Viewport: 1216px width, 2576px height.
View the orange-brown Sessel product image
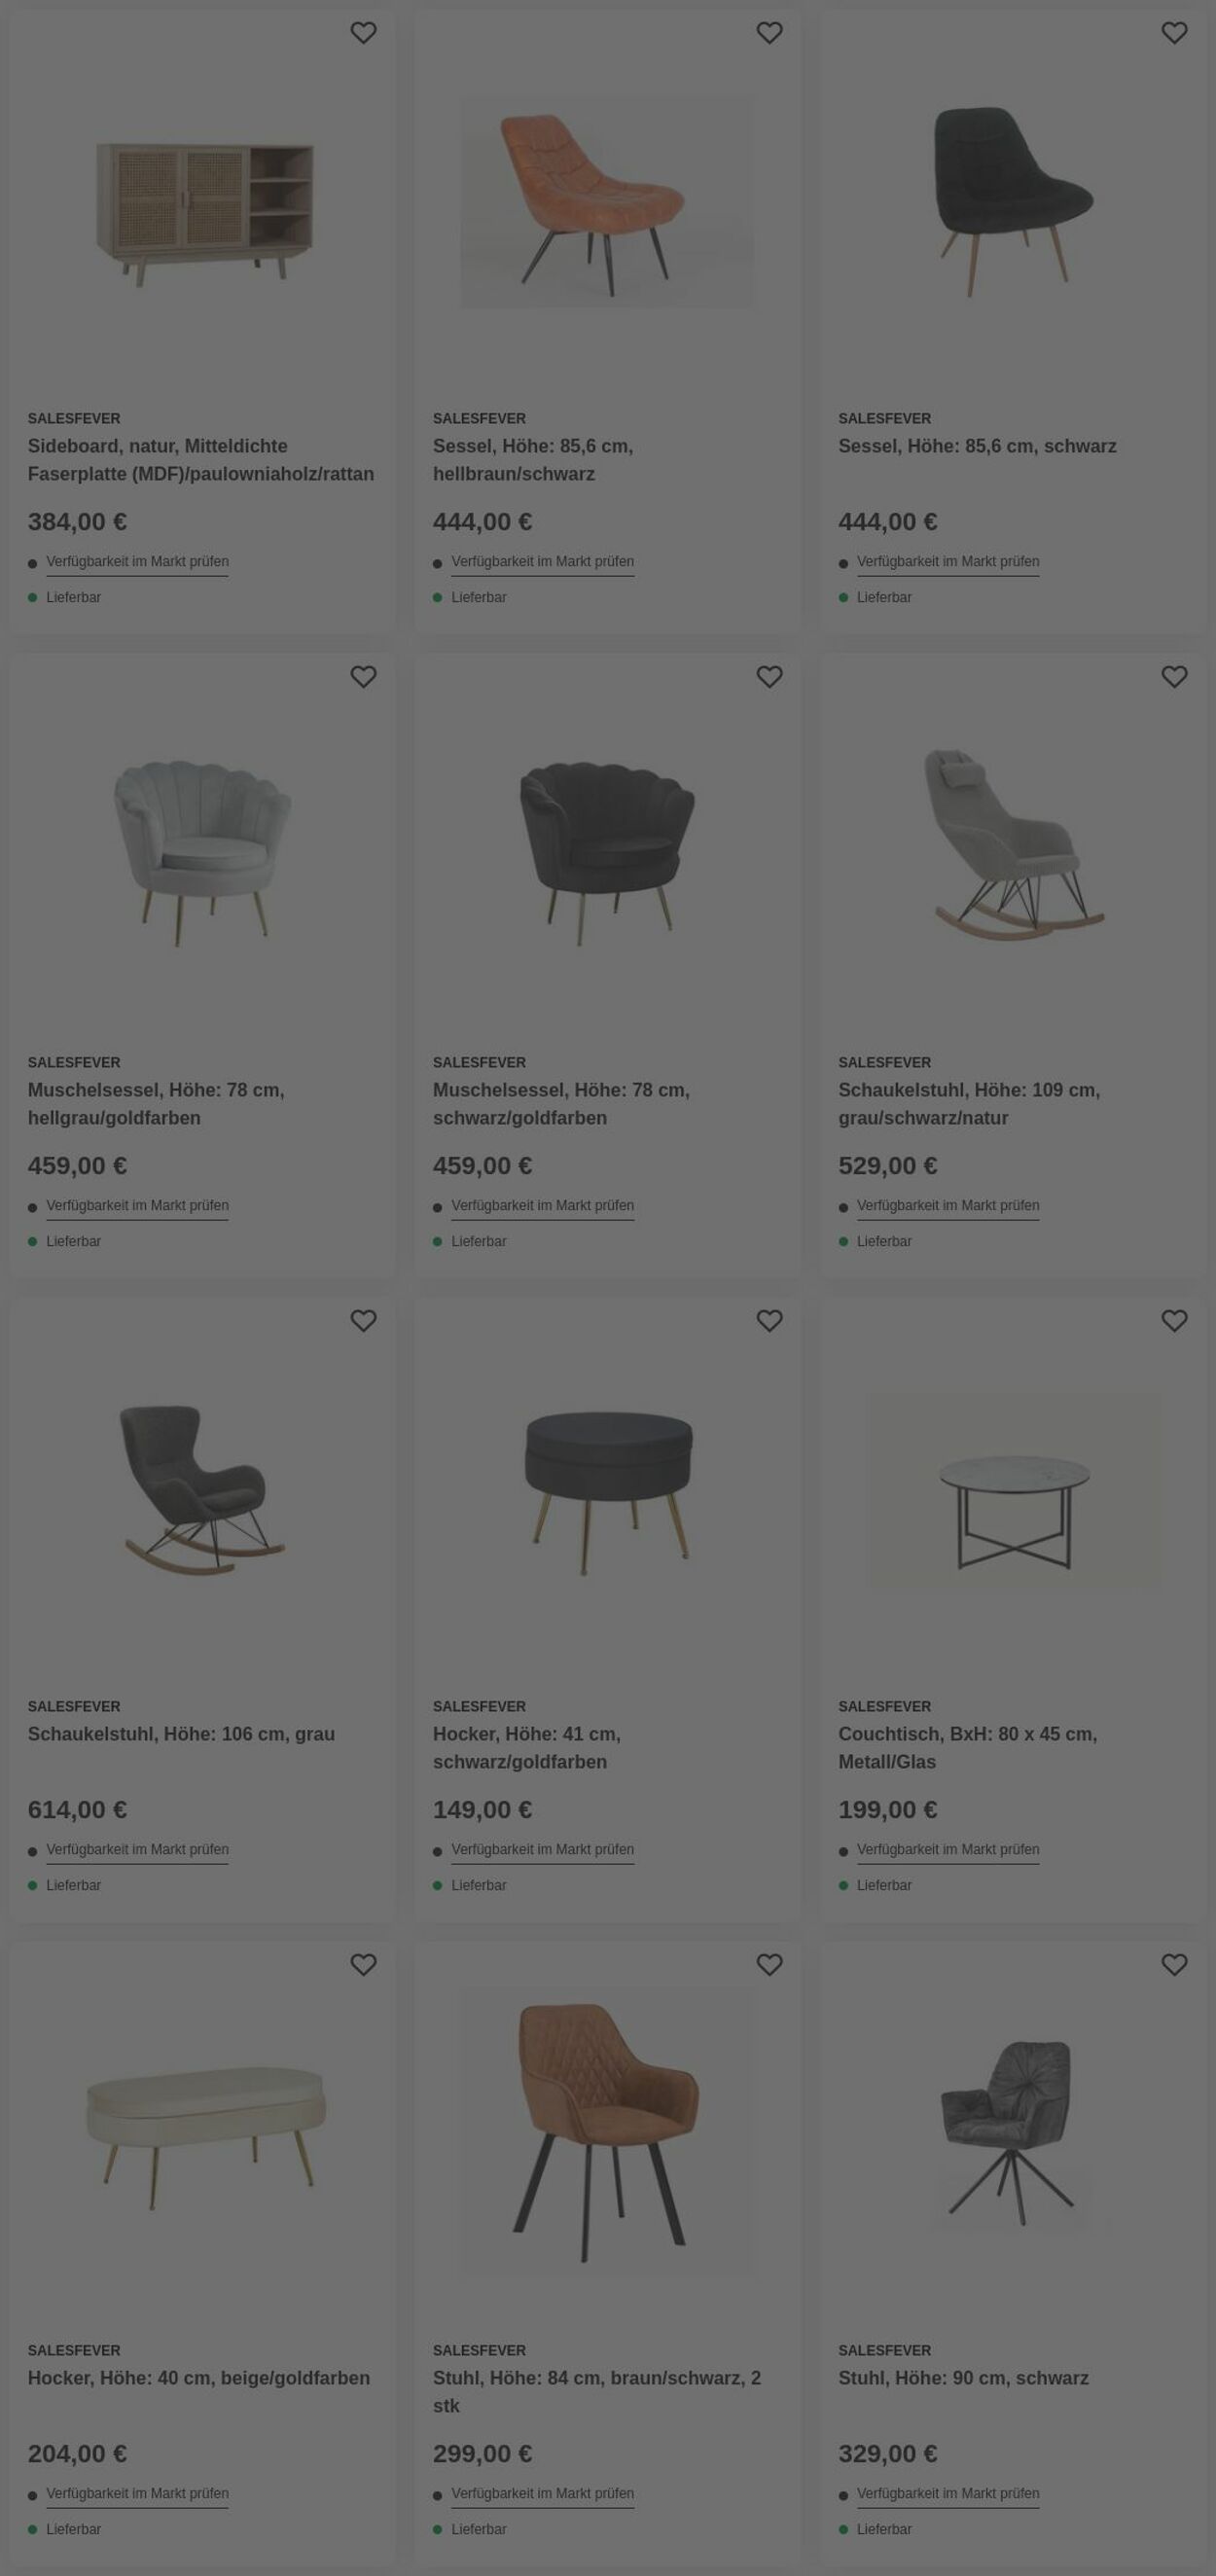tap(607, 201)
